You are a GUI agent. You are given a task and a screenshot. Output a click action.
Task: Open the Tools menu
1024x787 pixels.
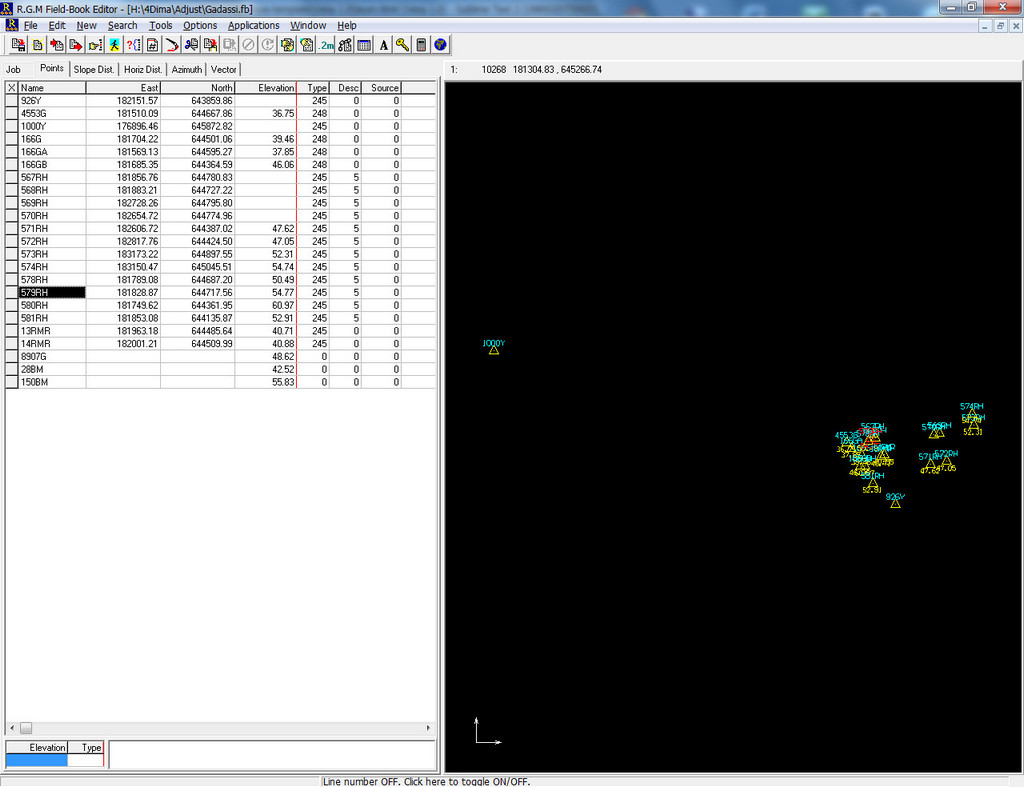point(161,25)
